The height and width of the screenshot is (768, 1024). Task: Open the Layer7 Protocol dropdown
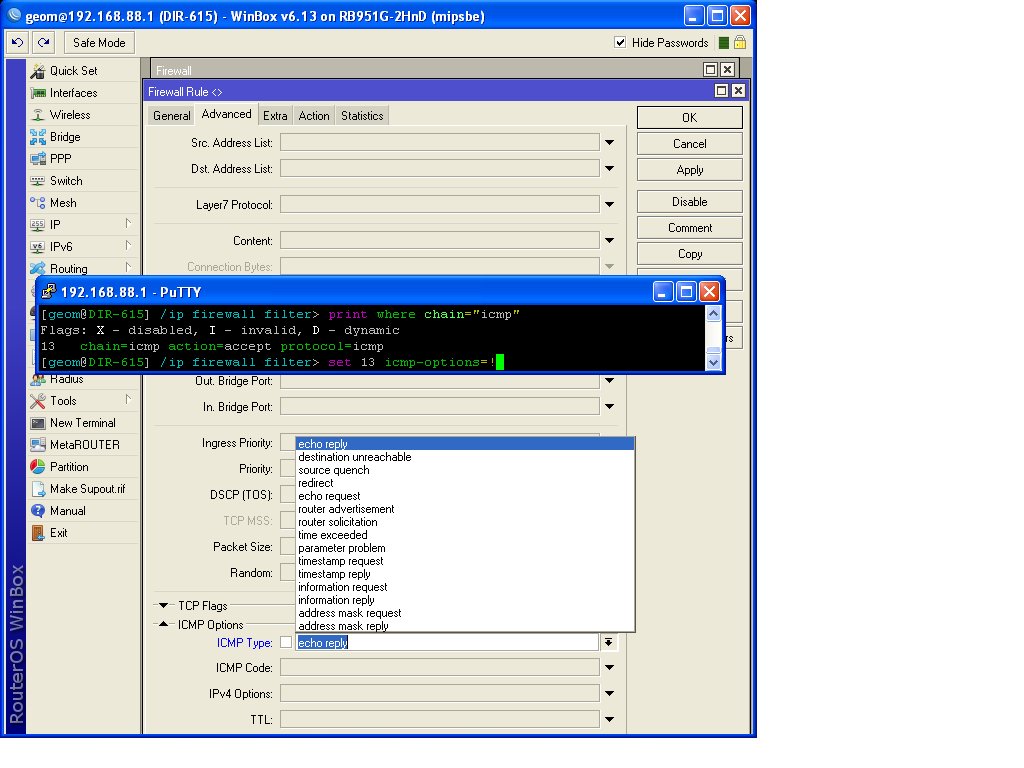609,203
